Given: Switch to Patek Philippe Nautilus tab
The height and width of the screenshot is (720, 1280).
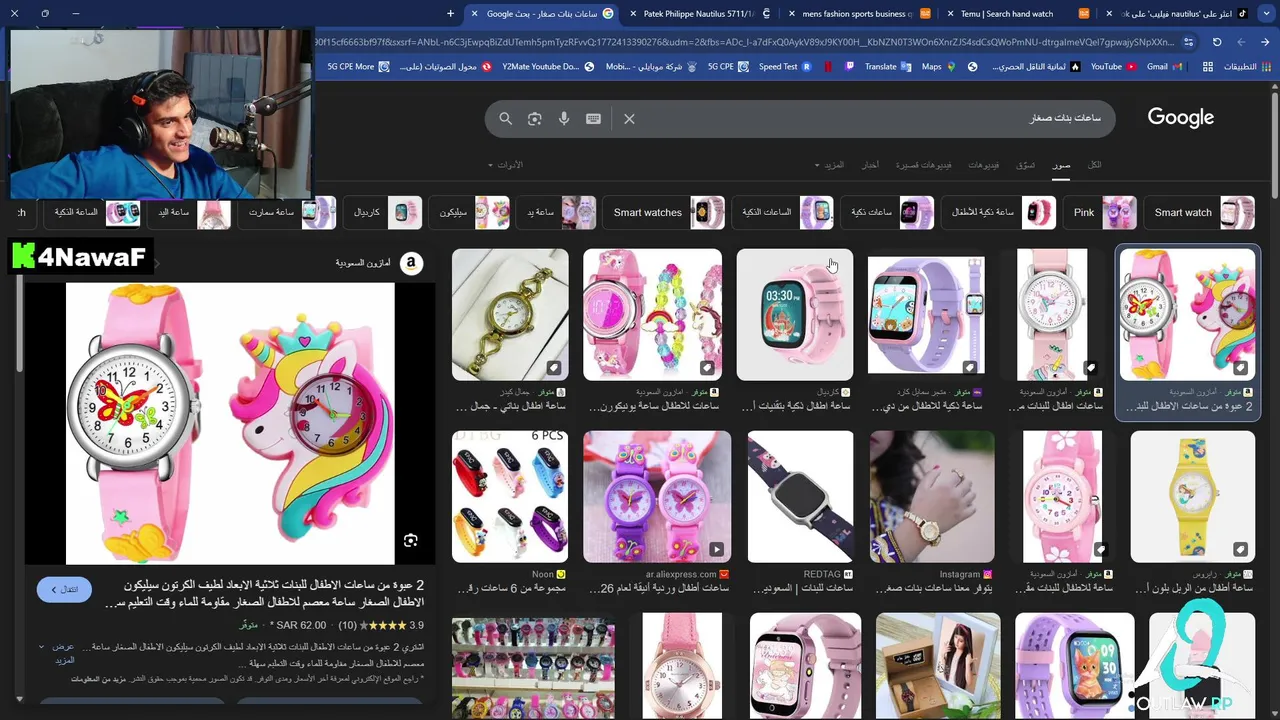Looking at the screenshot, I should pos(700,14).
